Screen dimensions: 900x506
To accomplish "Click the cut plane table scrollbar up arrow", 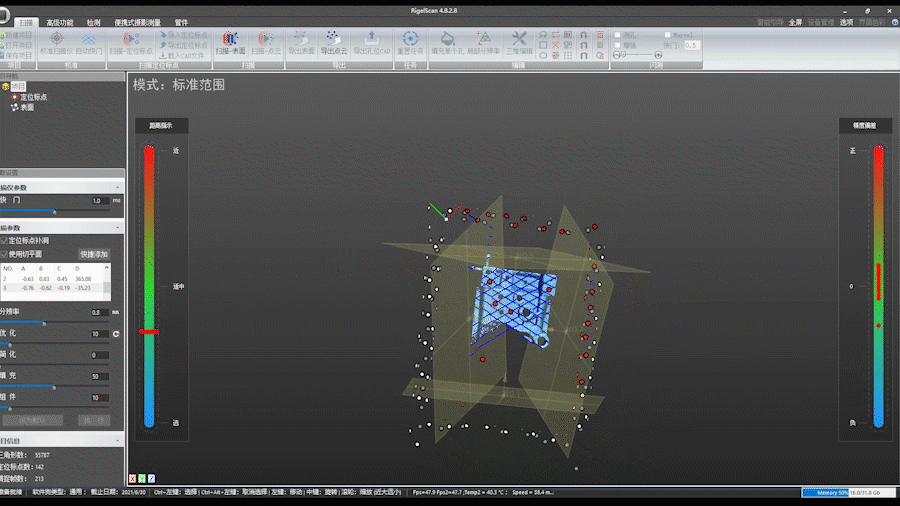I will click(107, 267).
